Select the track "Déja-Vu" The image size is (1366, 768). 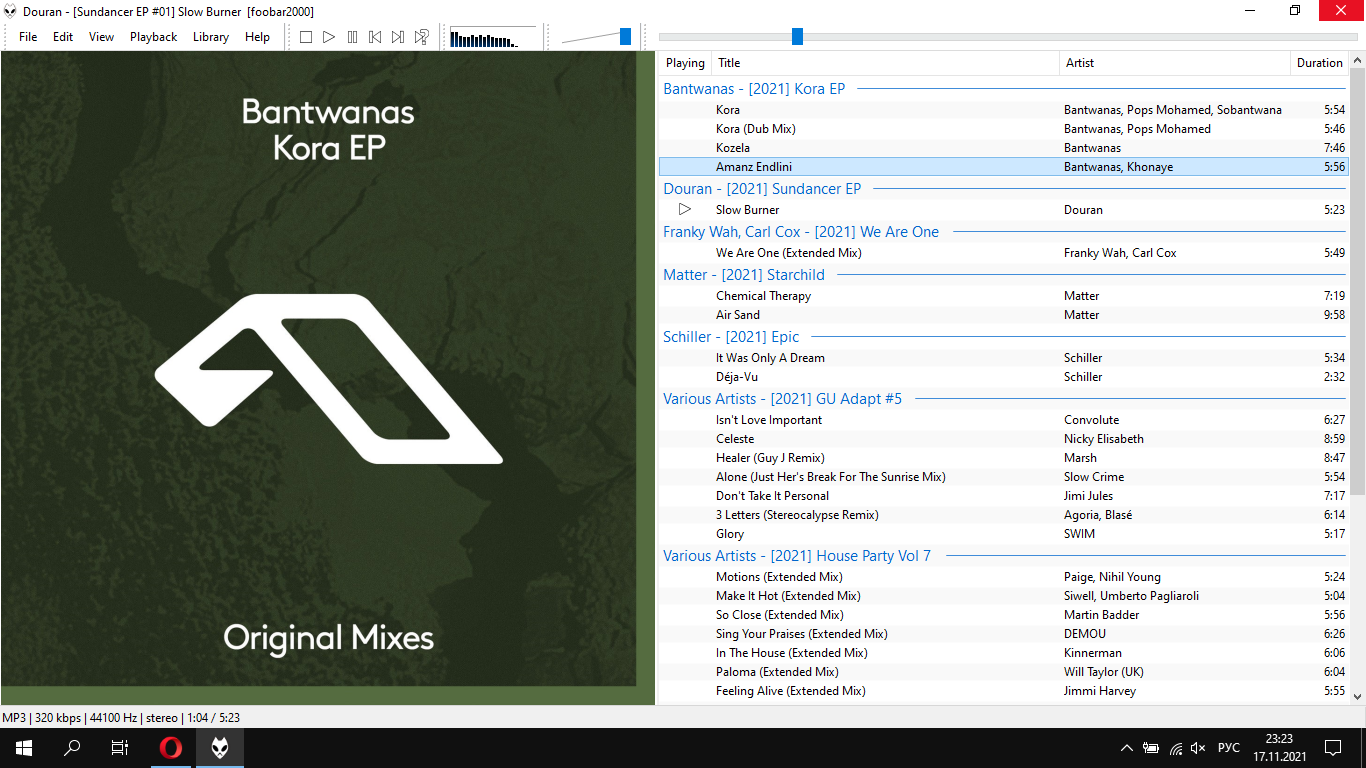(x=1004, y=377)
